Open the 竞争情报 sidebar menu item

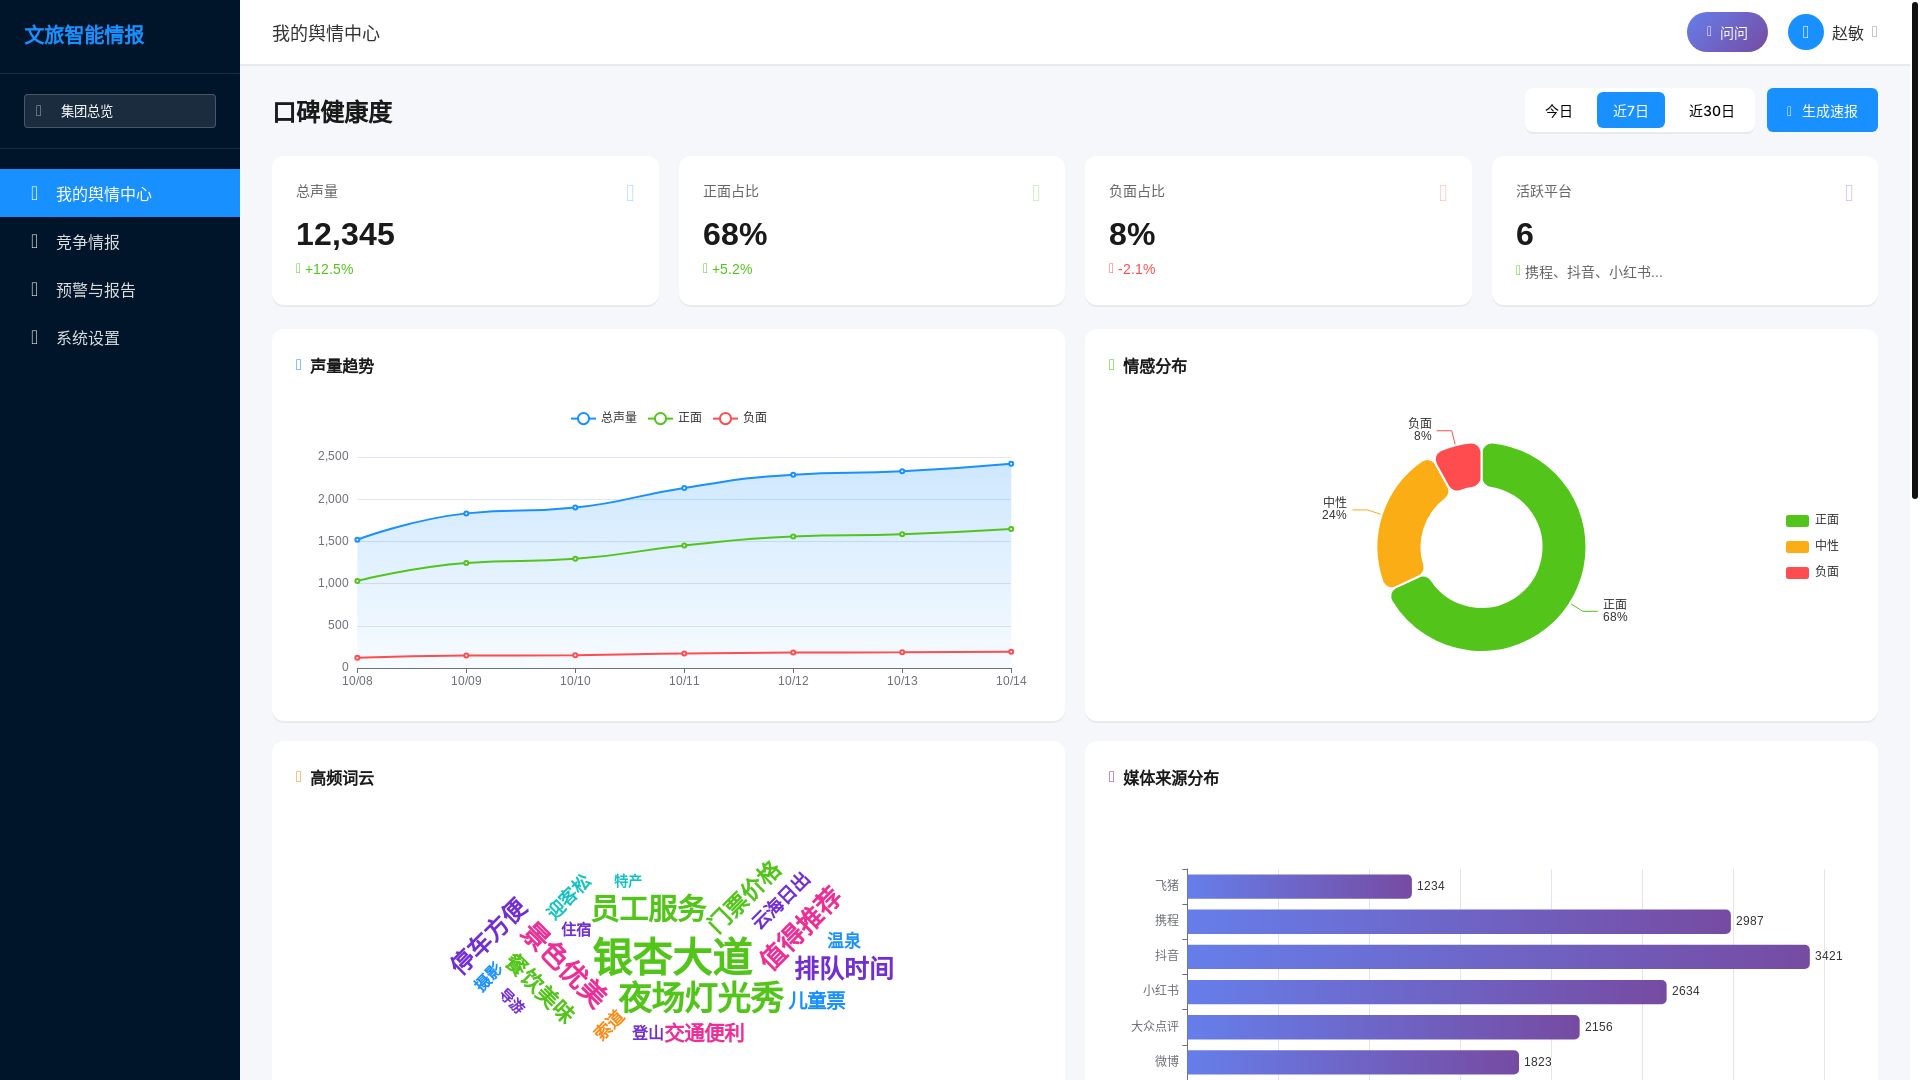[x=120, y=241]
